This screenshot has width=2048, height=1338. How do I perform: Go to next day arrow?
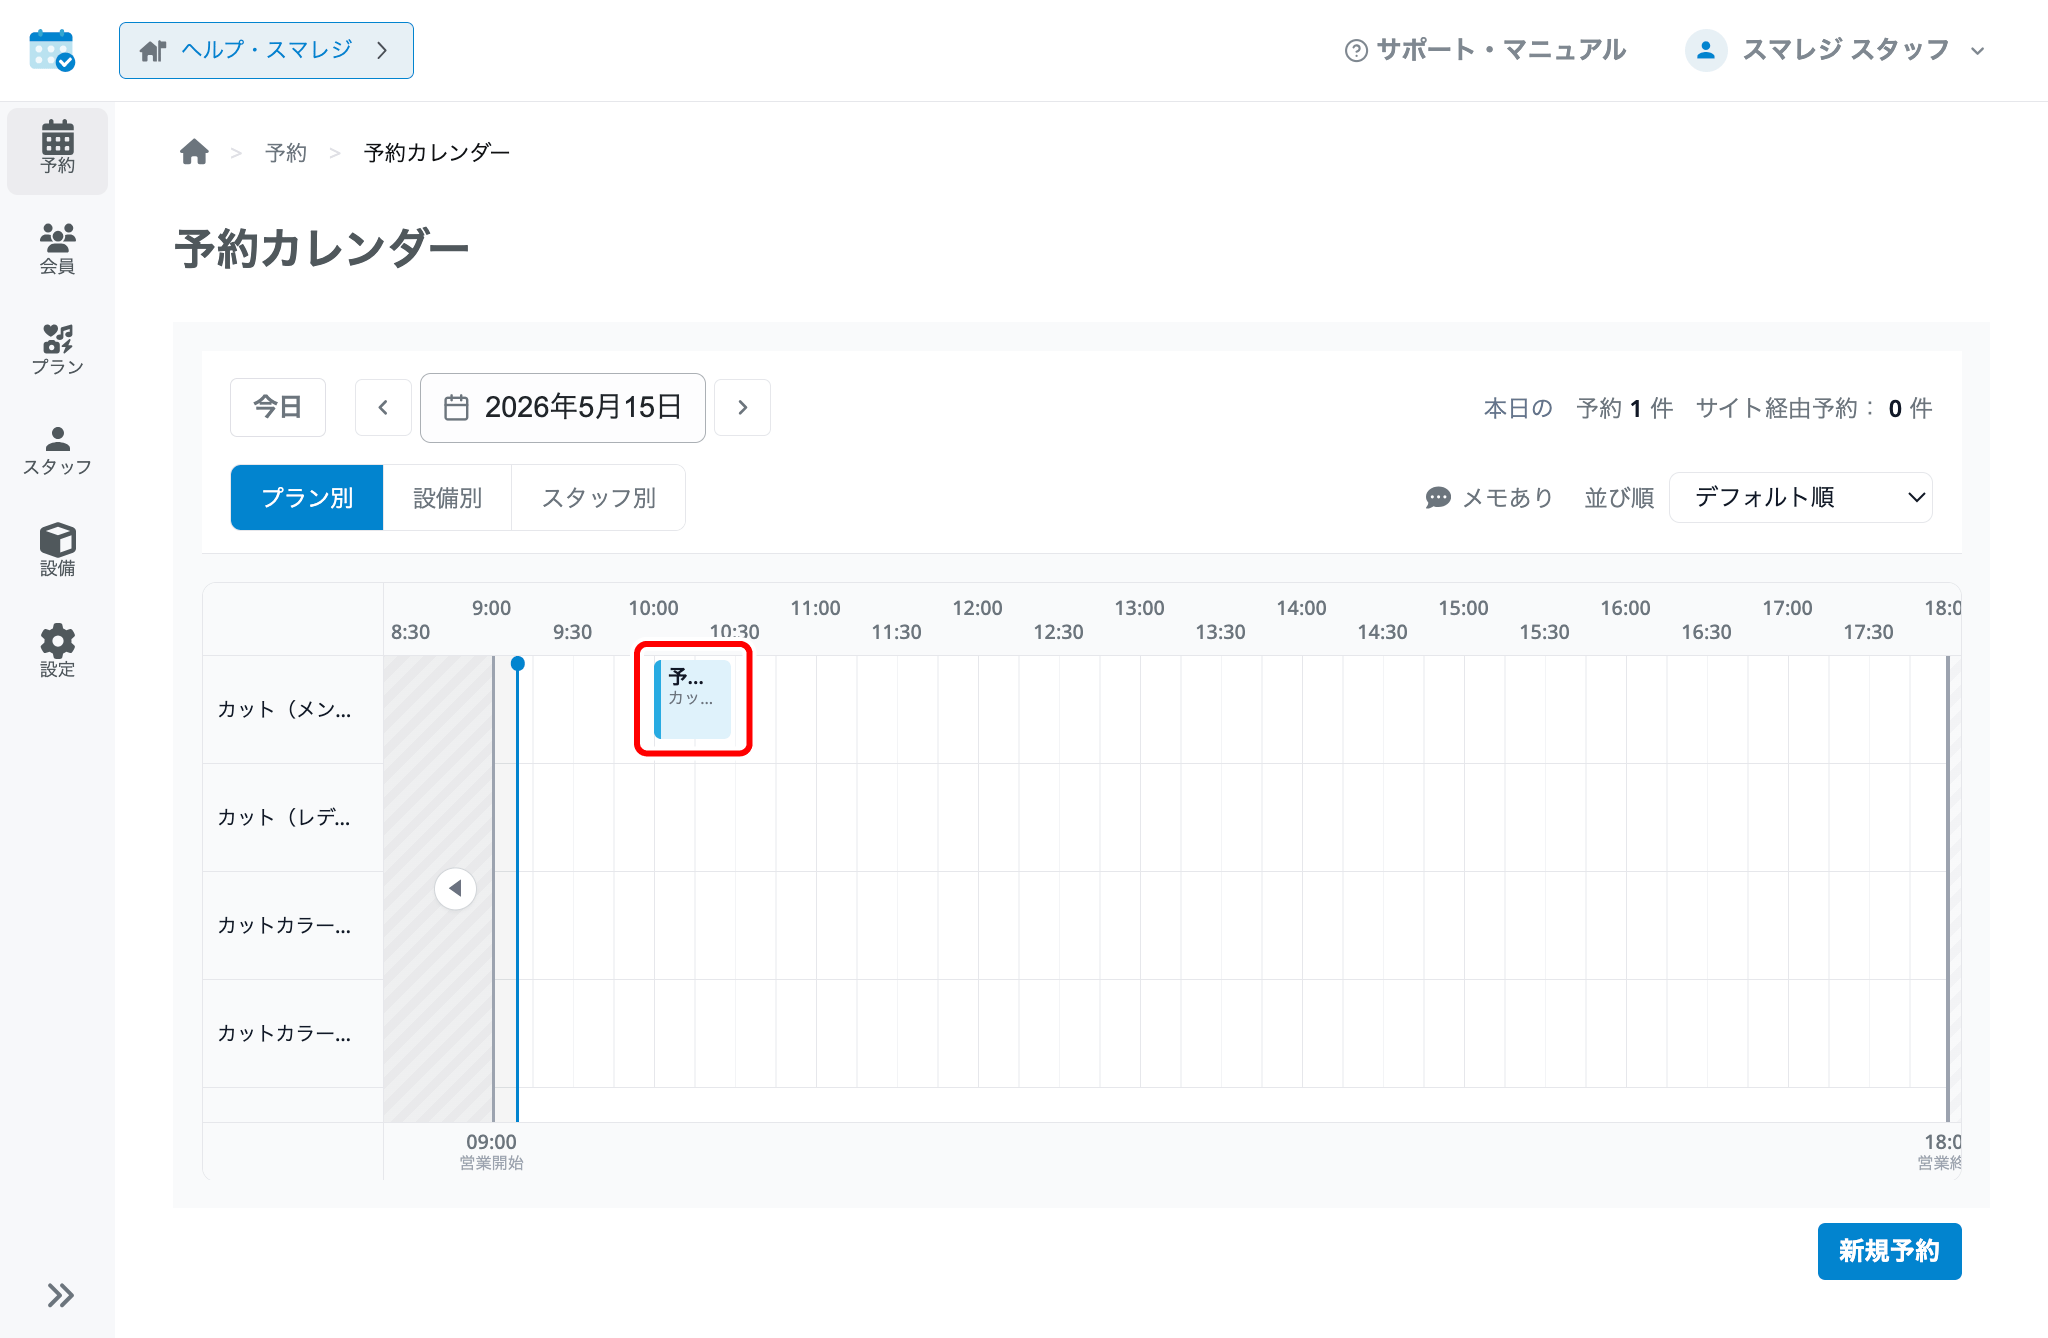742,407
